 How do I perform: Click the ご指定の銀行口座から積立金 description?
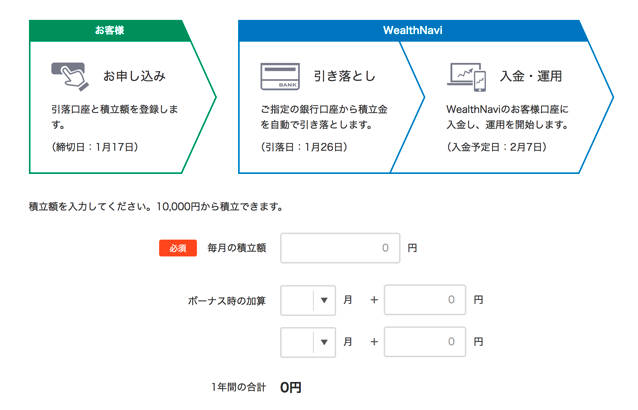click(x=324, y=117)
